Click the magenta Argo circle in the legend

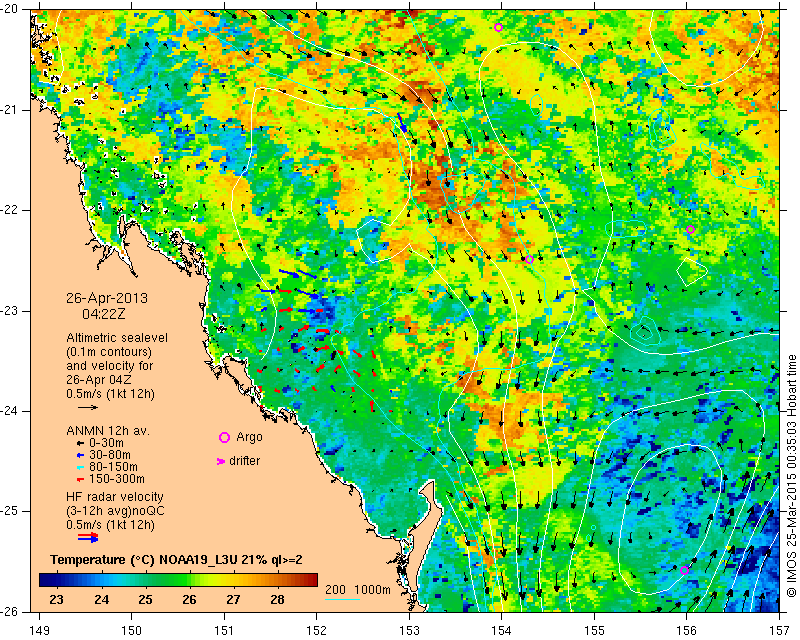(x=224, y=437)
